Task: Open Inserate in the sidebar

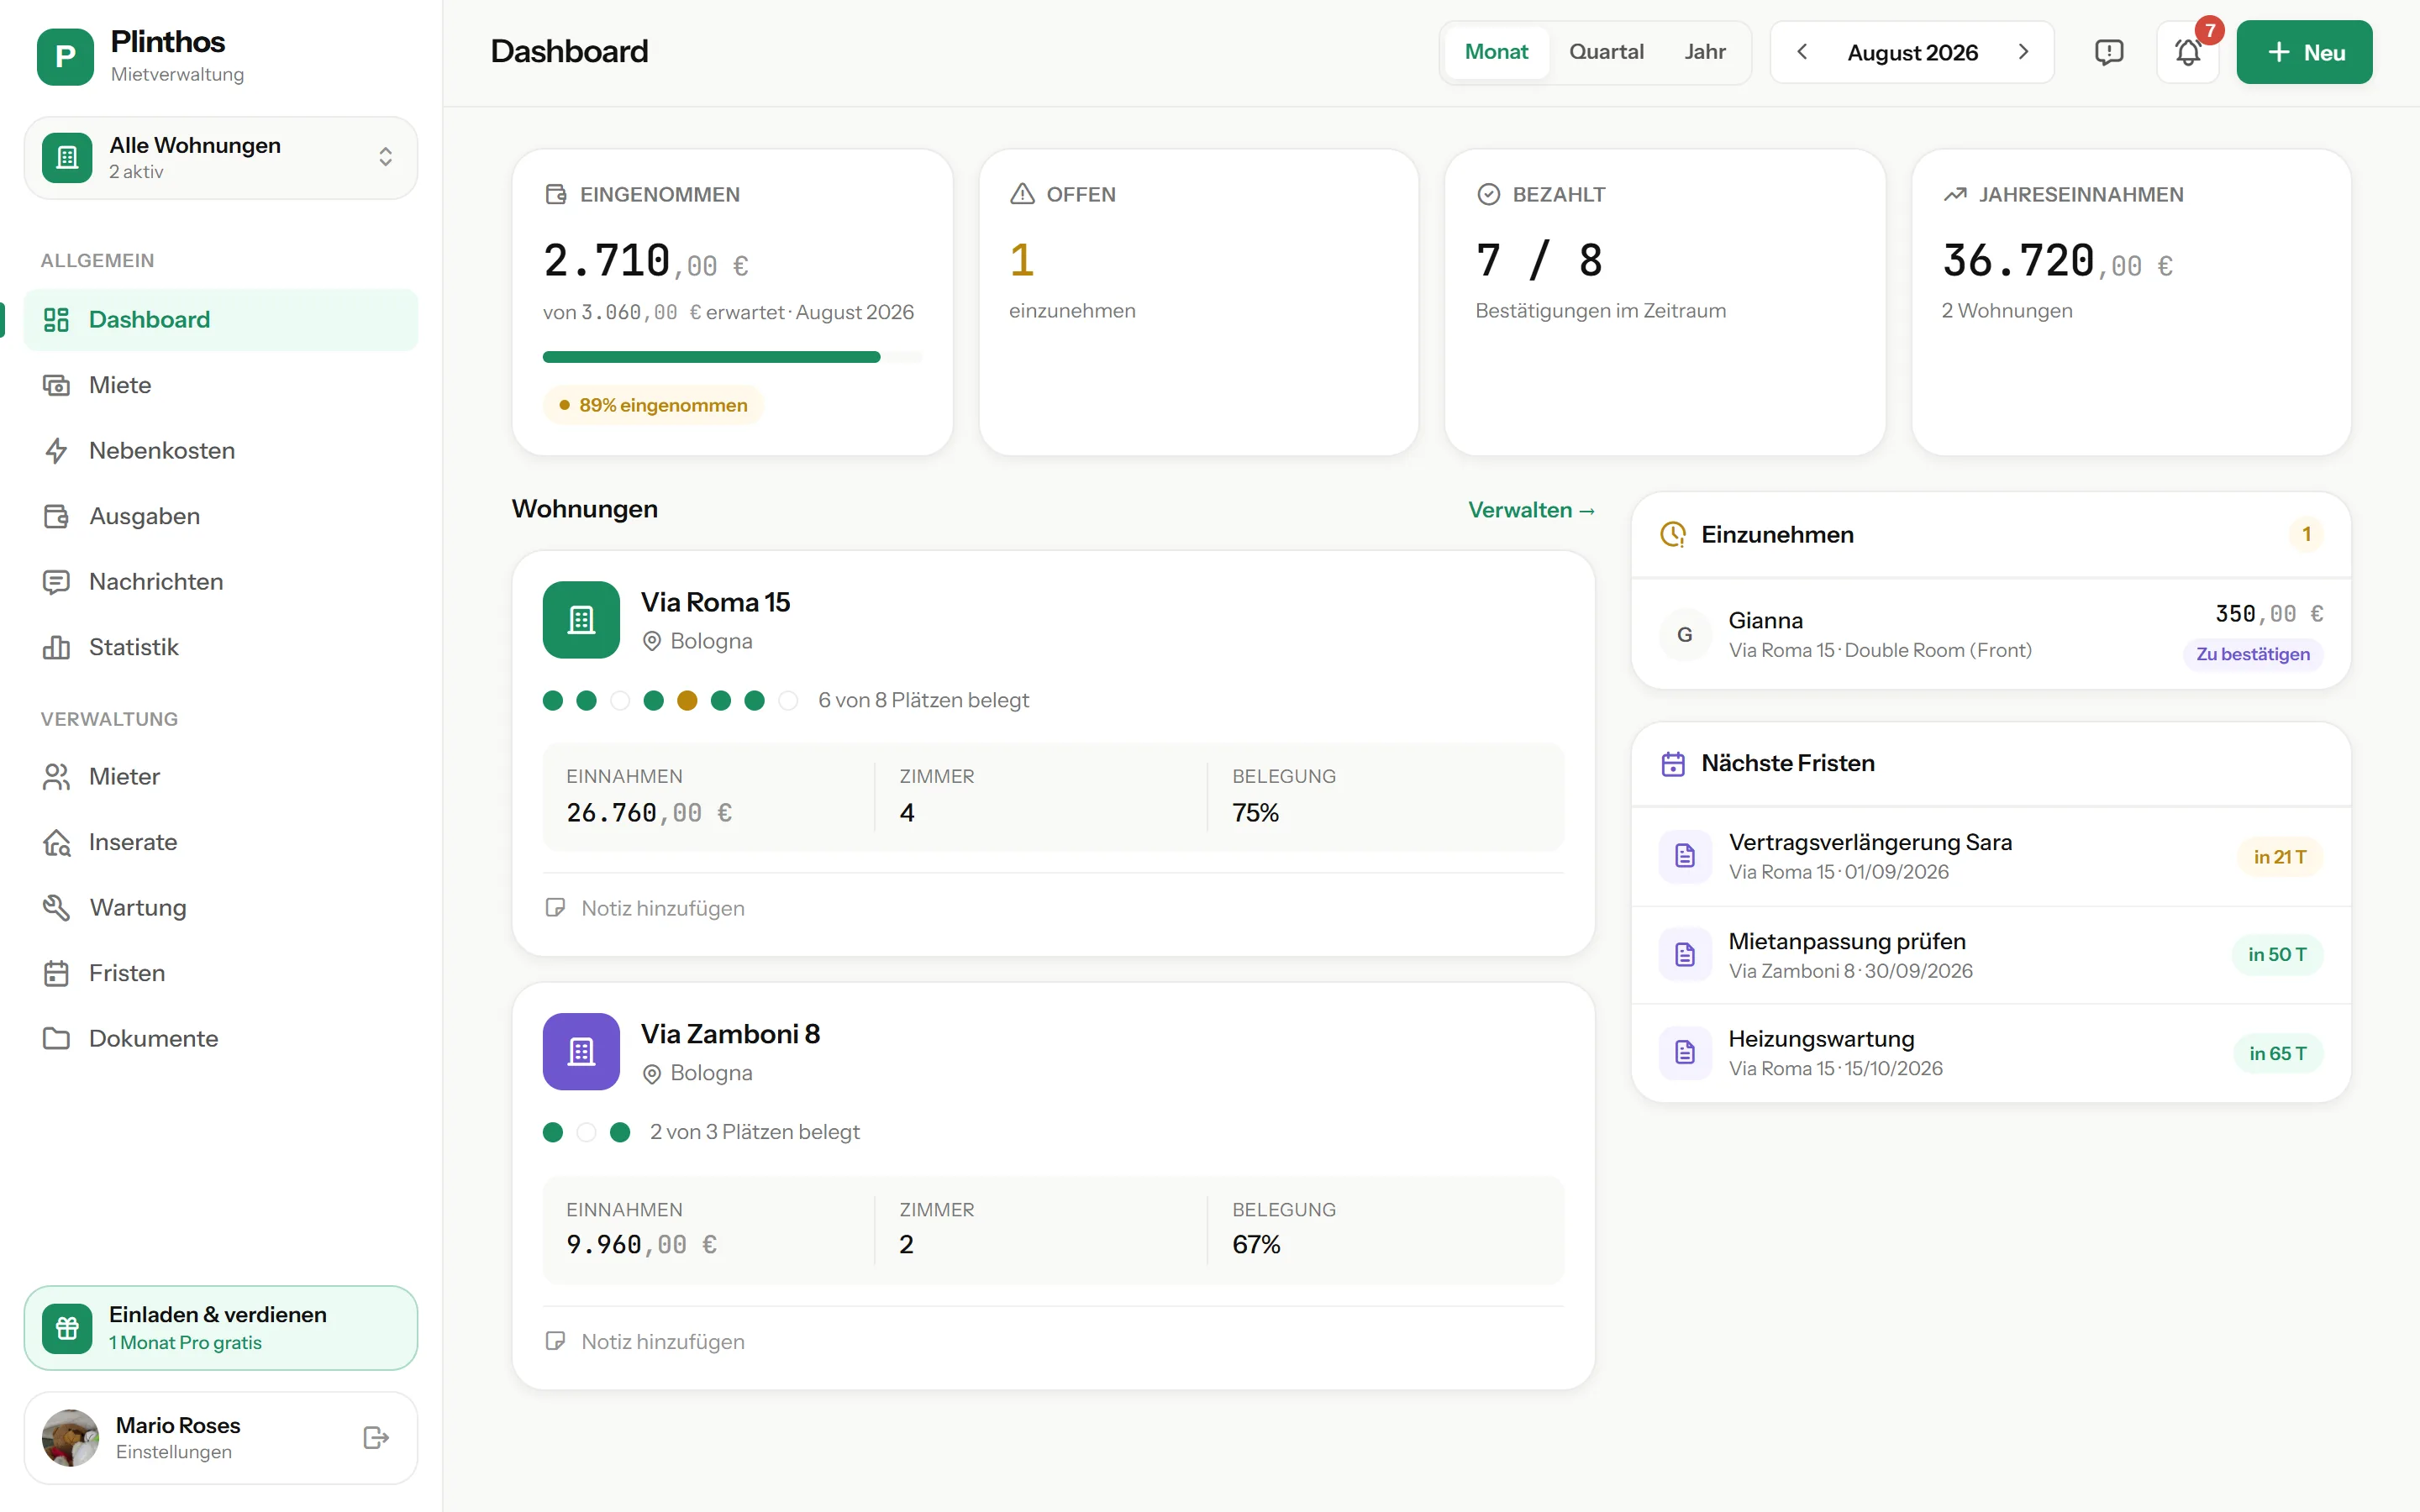Action: coord(221,842)
